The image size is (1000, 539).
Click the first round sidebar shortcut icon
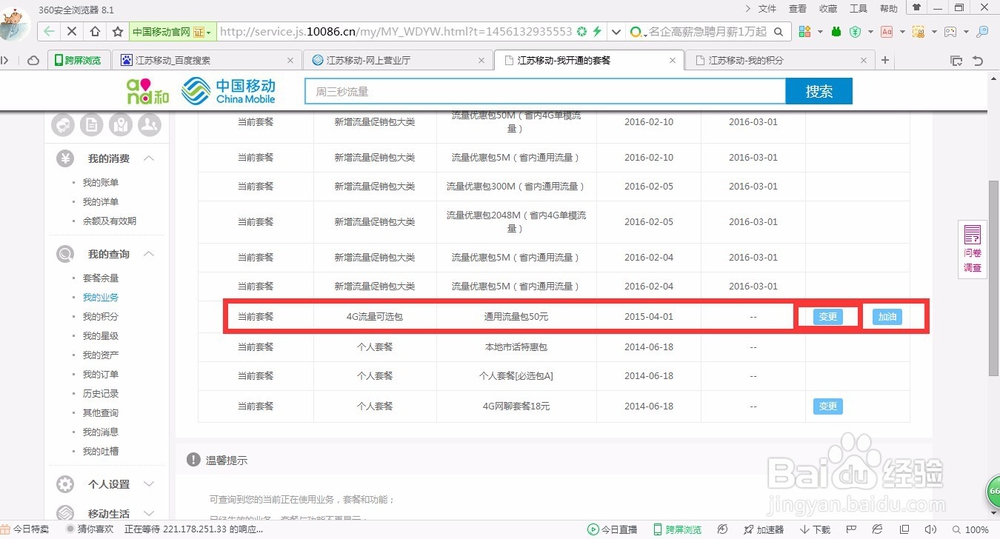point(63,124)
